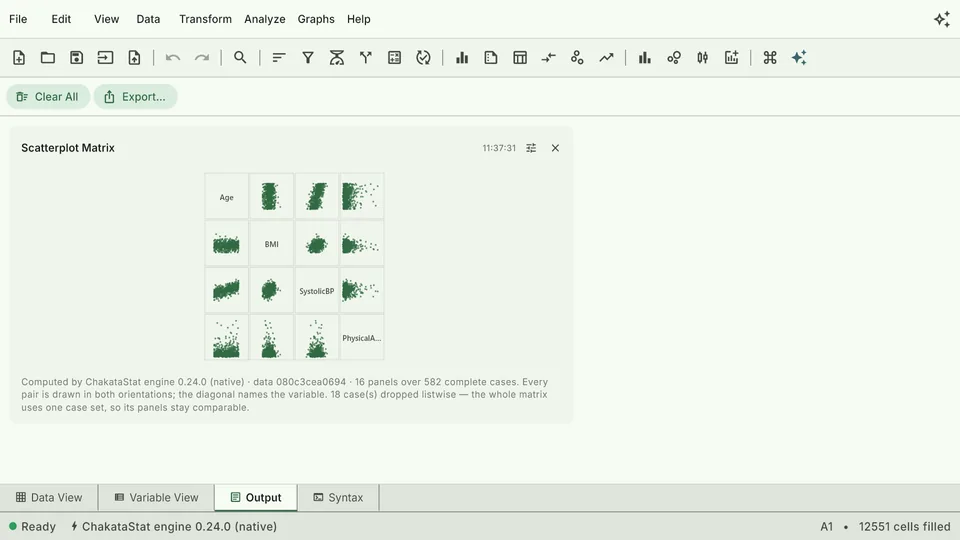Click the BMI diagonal panel
The width and height of the screenshot is (960, 540).
pyautogui.click(x=271, y=244)
